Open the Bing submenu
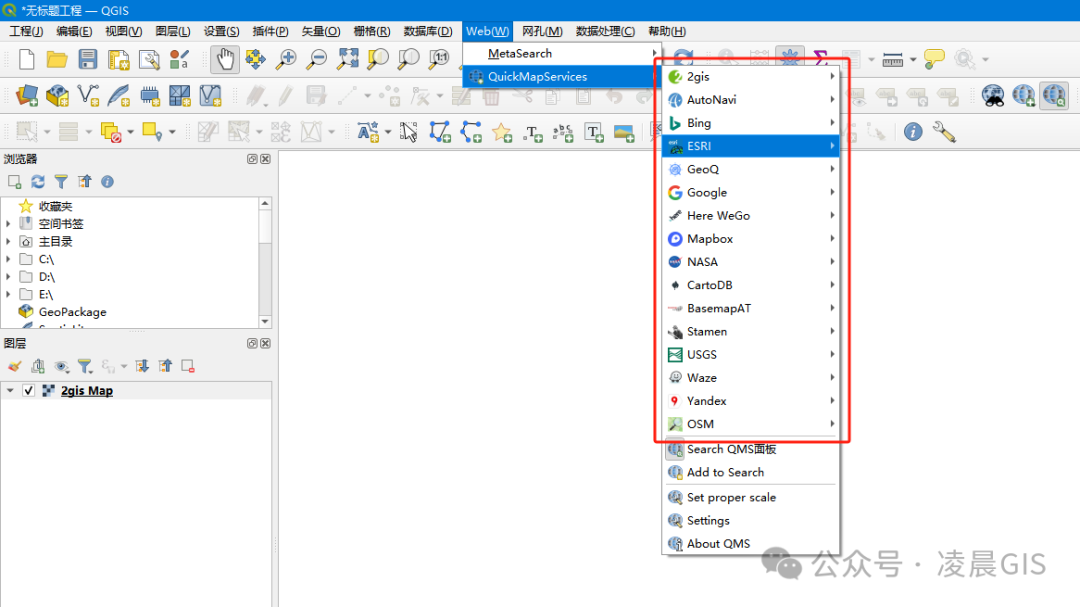 point(751,123)
